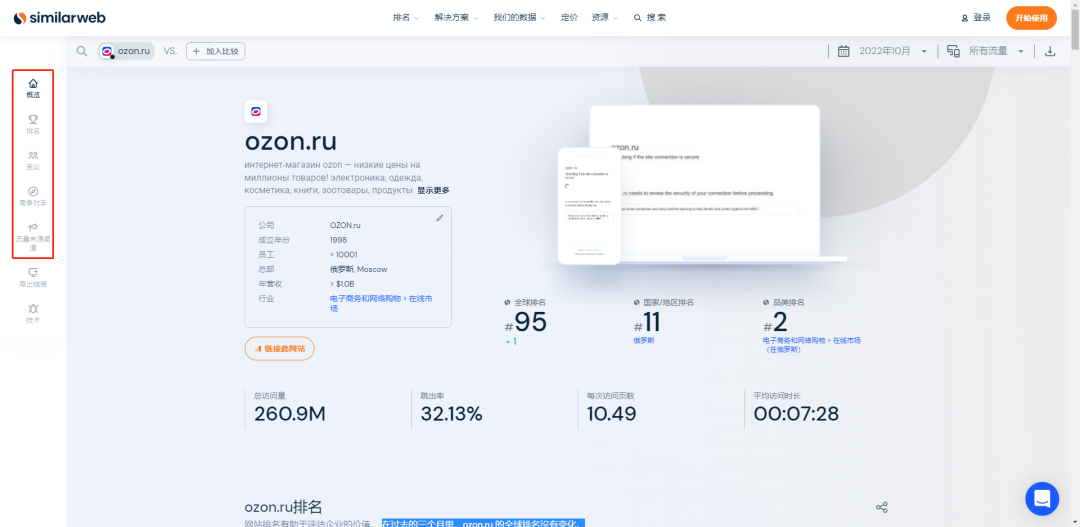Open the 技术 bug icon in sidebar
1080x527 pixels.
point(33,308)
